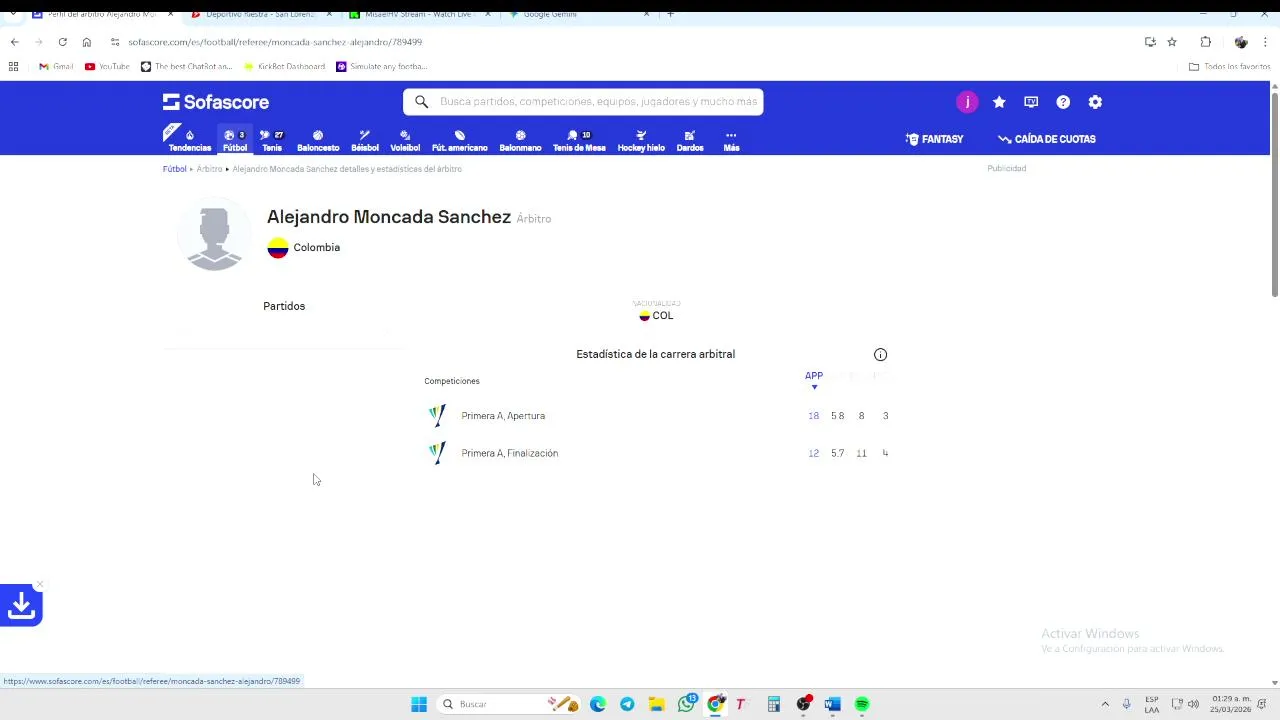The image size is (1280, 720).
Task: Click the browser home button
Action: [86, 42]
